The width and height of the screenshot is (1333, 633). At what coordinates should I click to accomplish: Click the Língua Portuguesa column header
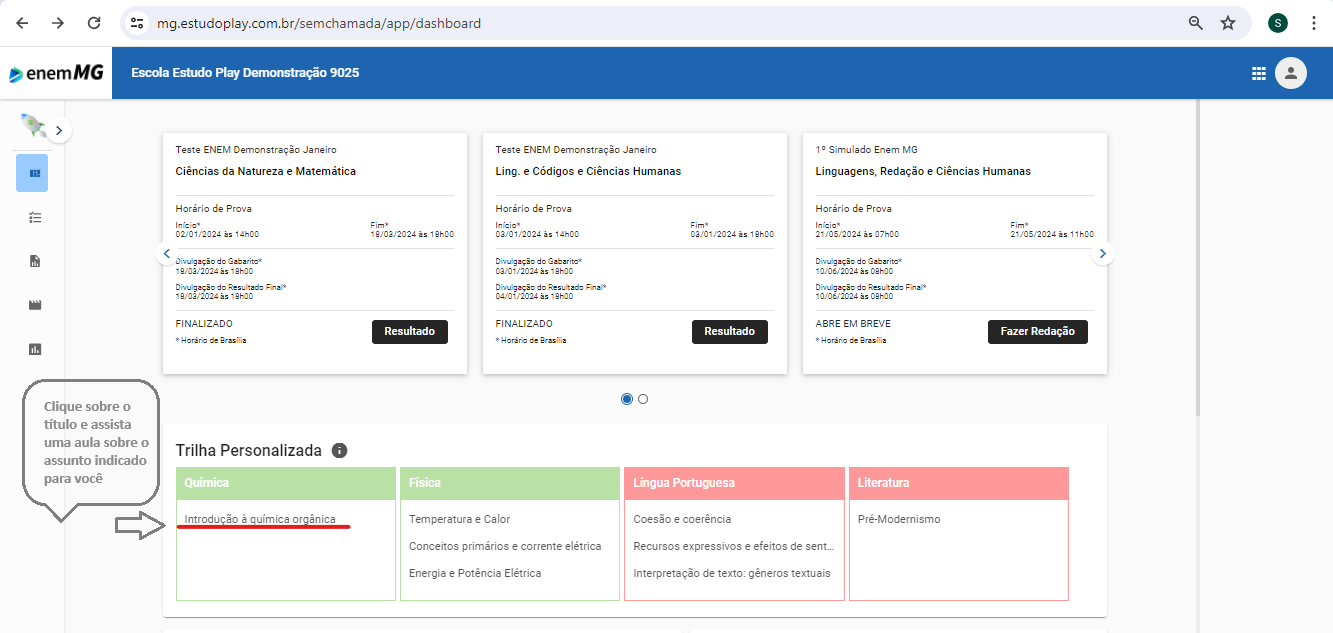734,483
